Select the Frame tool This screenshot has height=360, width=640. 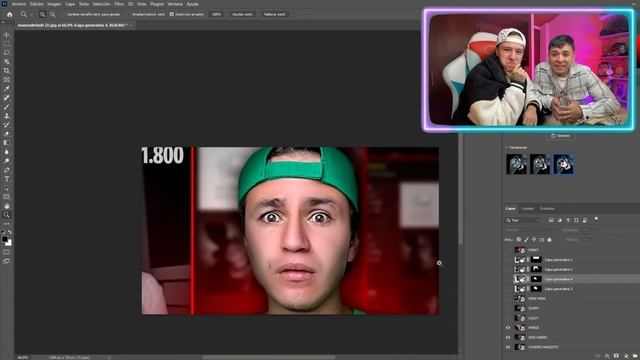[x=7, y=80]
